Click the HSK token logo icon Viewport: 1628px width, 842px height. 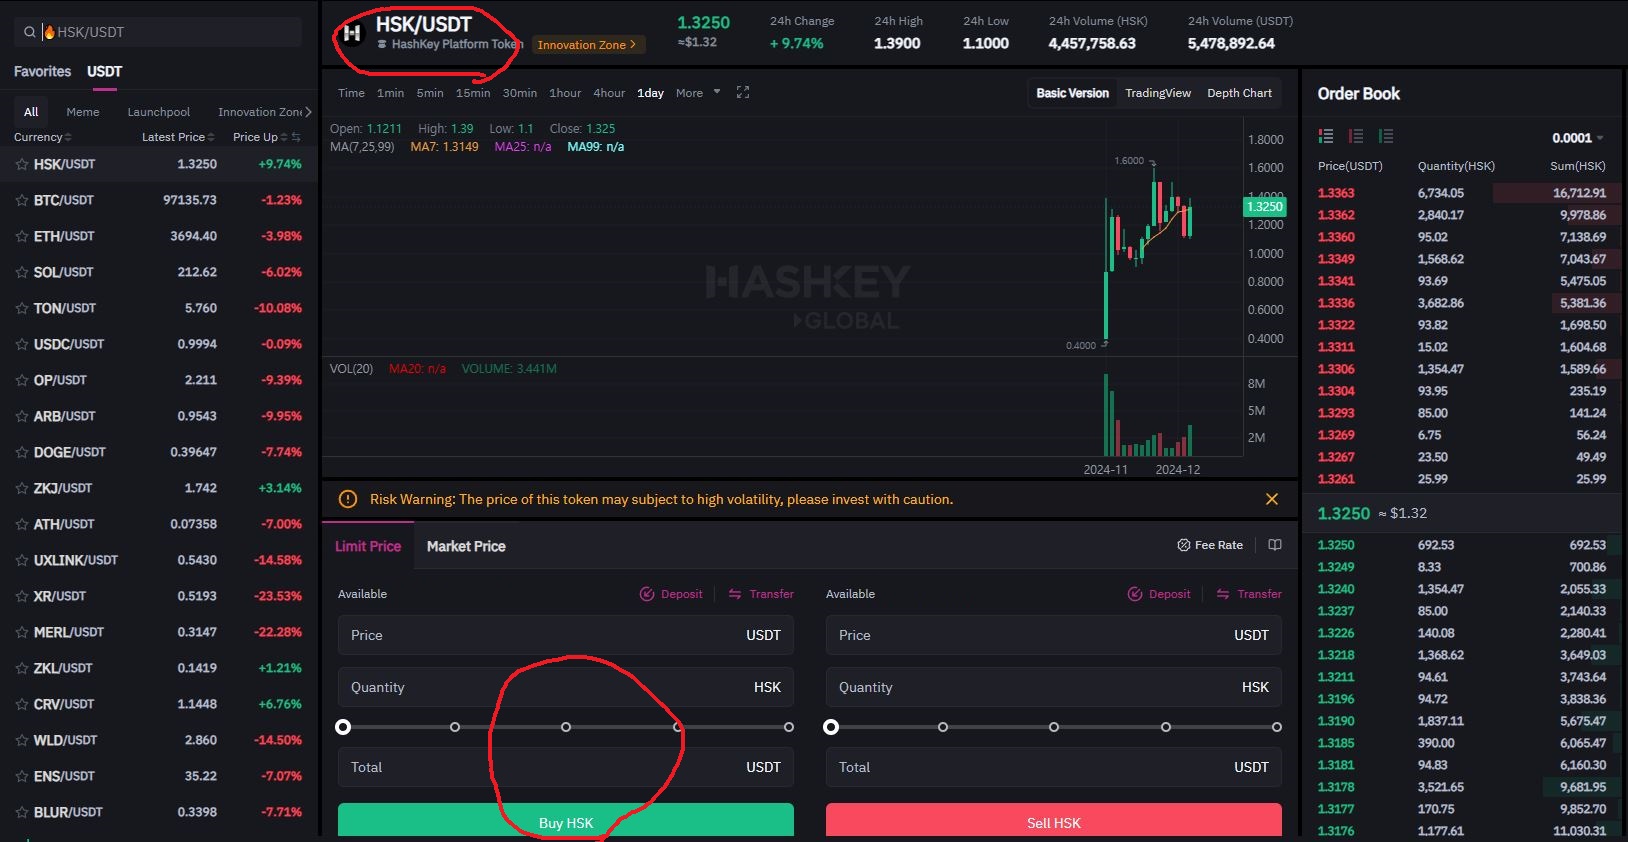(352, 33)
